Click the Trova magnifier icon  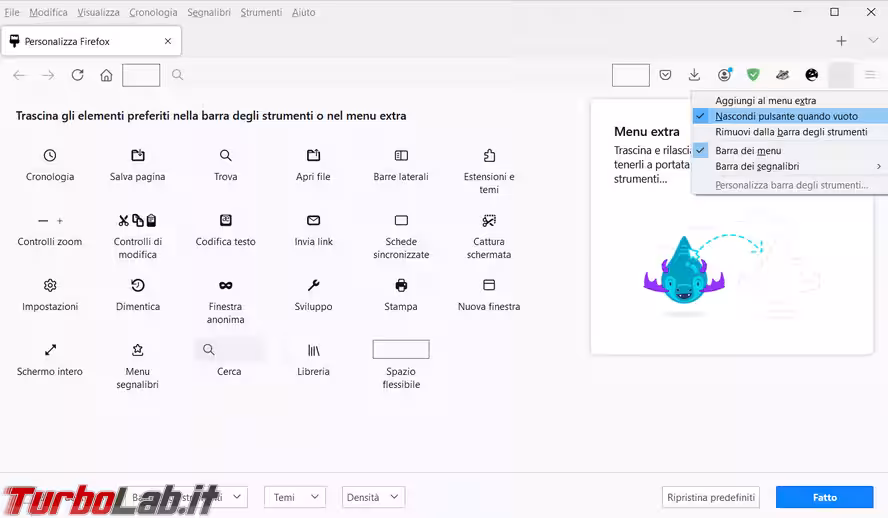click(225, 155)
